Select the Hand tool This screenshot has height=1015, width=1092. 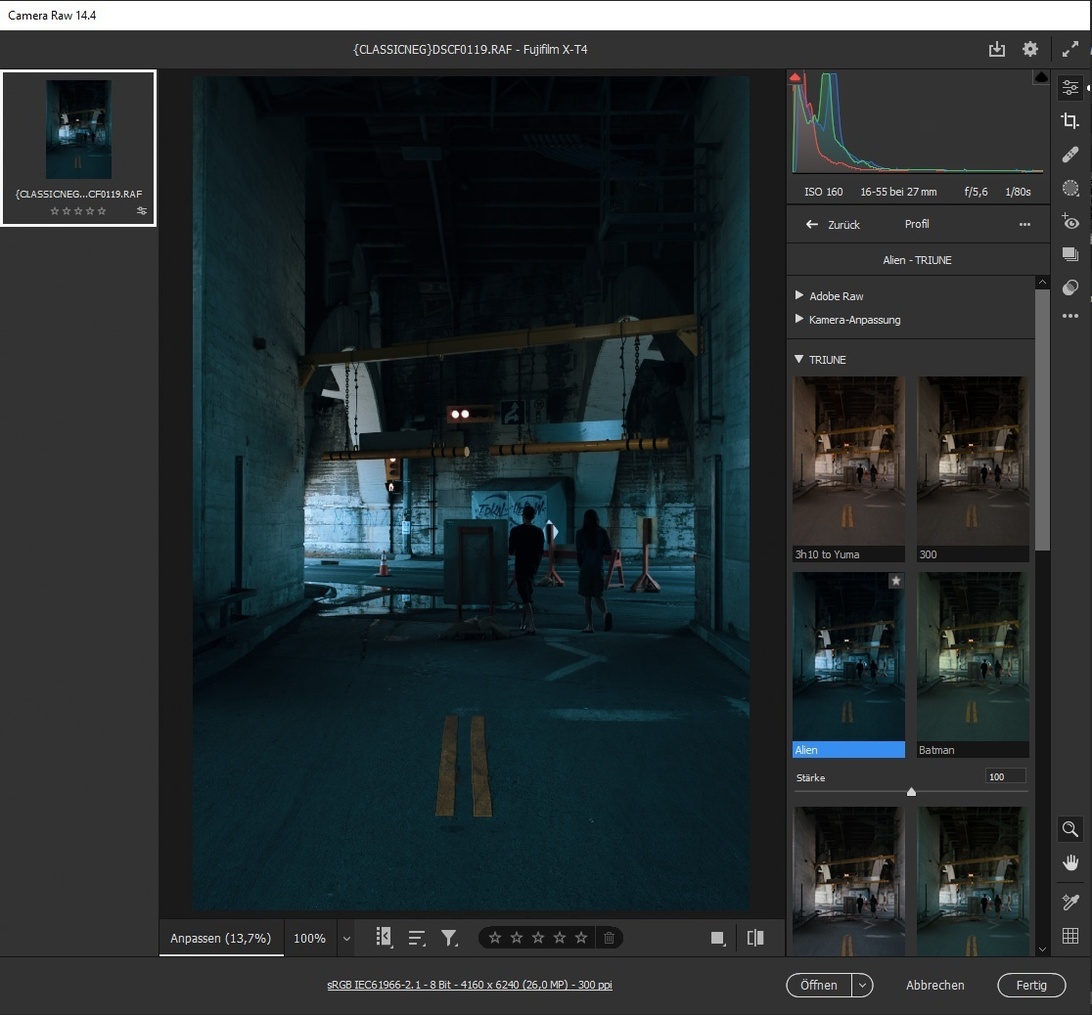click(x=1070, y=862)
